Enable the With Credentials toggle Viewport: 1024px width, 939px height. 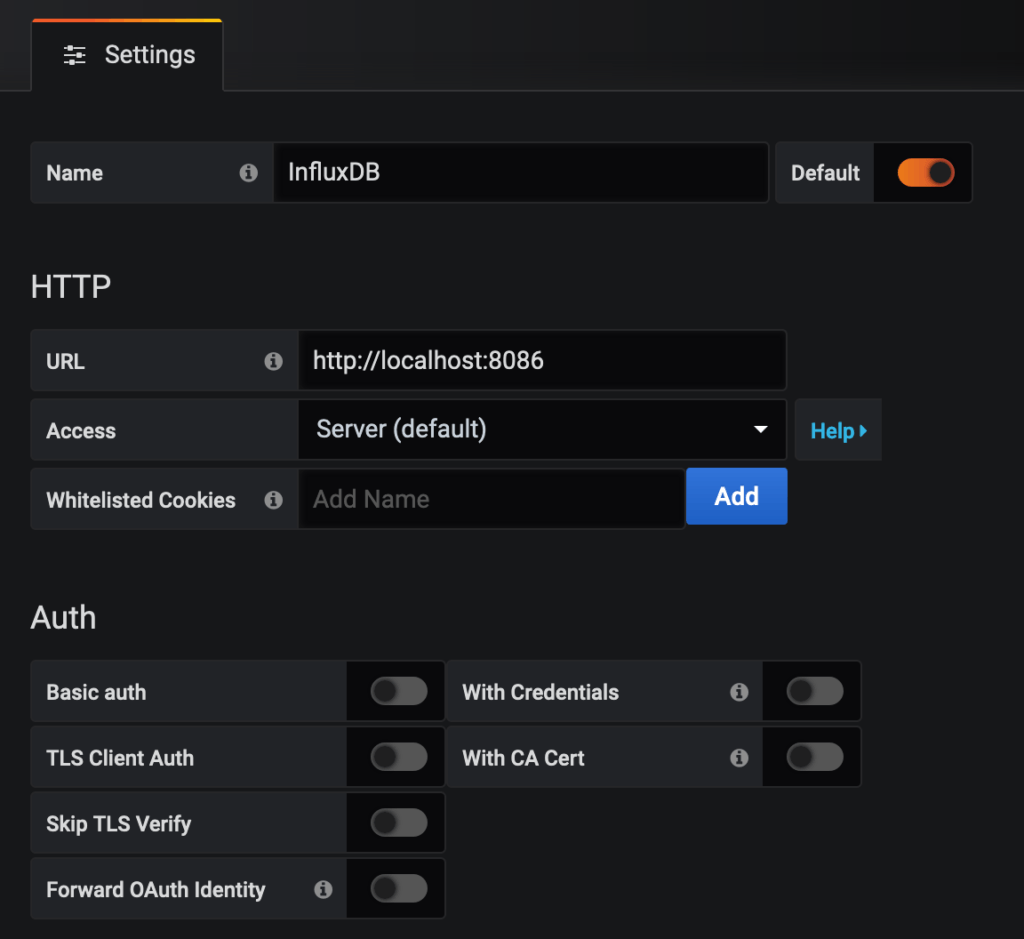[x=814, y=692]
